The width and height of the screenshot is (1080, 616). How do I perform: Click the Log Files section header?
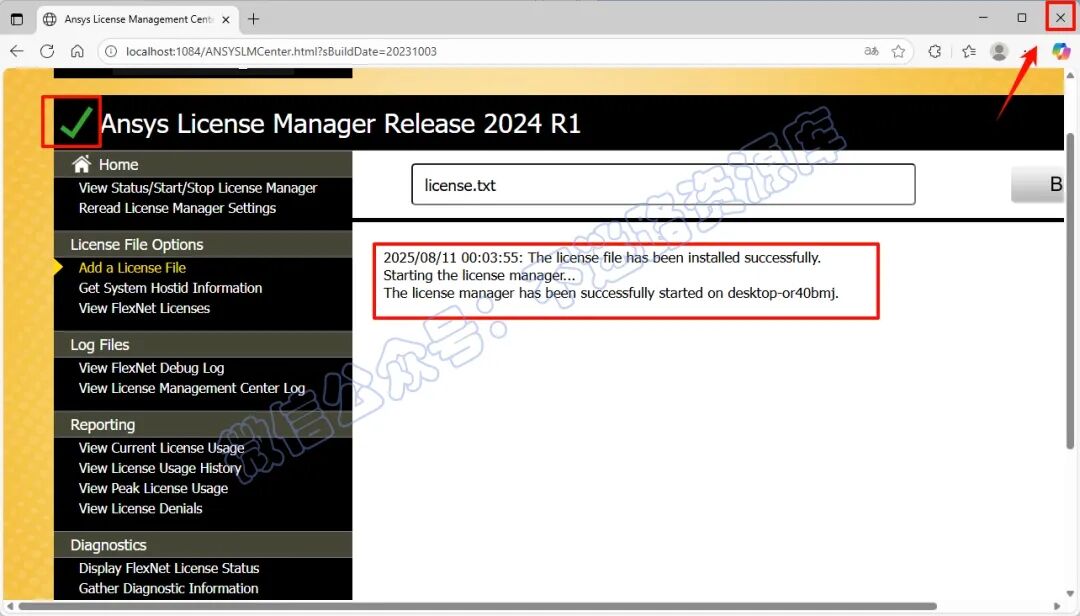(x=100, y=345)
